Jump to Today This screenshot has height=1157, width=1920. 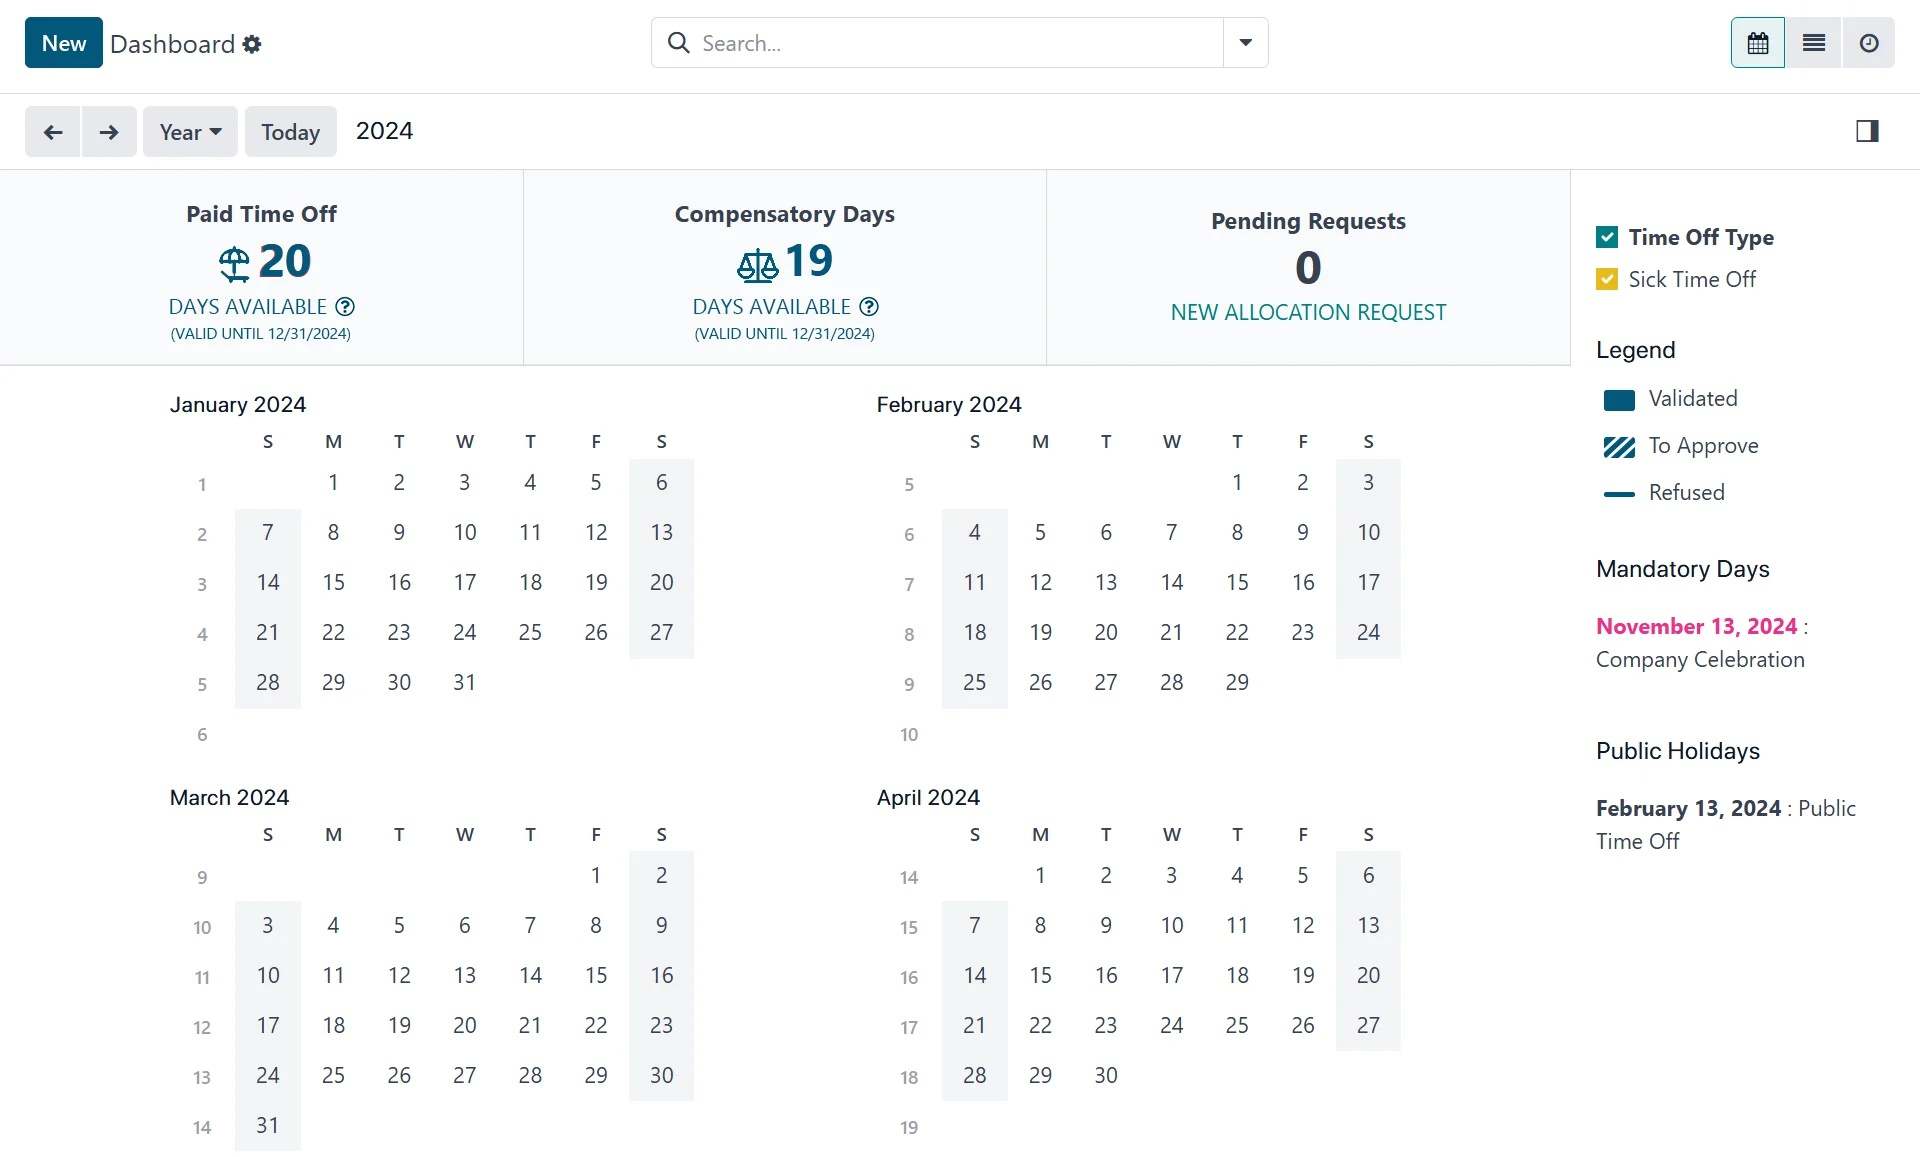(290, 132)
